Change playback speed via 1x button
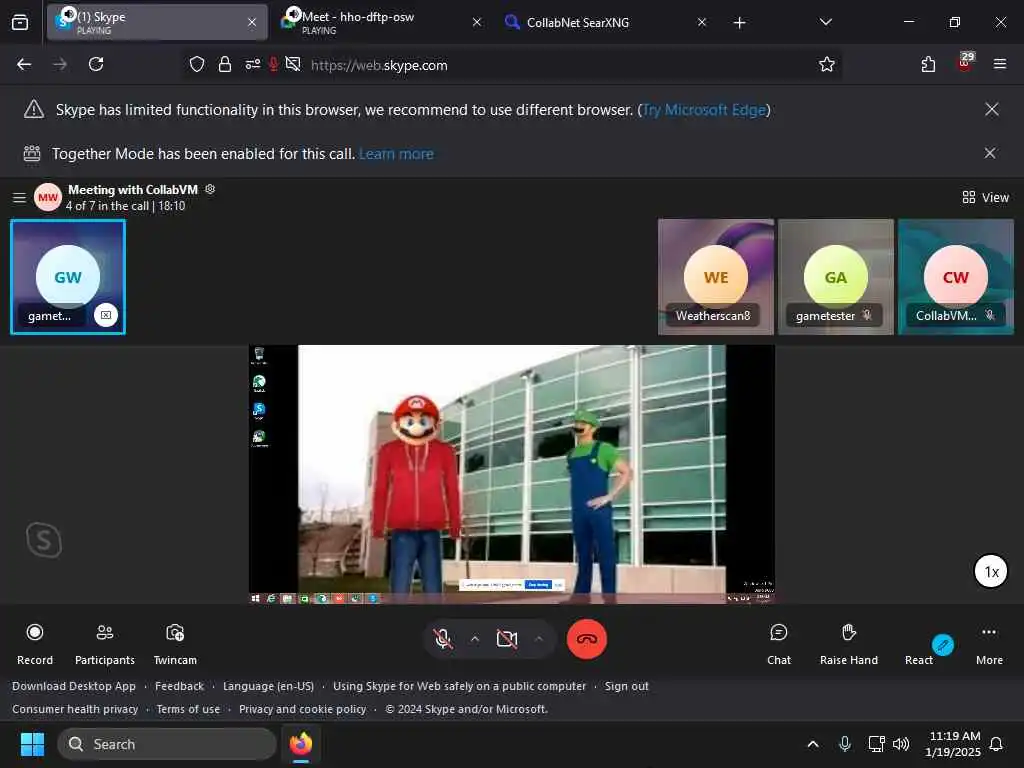 click(x=991, y=571)
